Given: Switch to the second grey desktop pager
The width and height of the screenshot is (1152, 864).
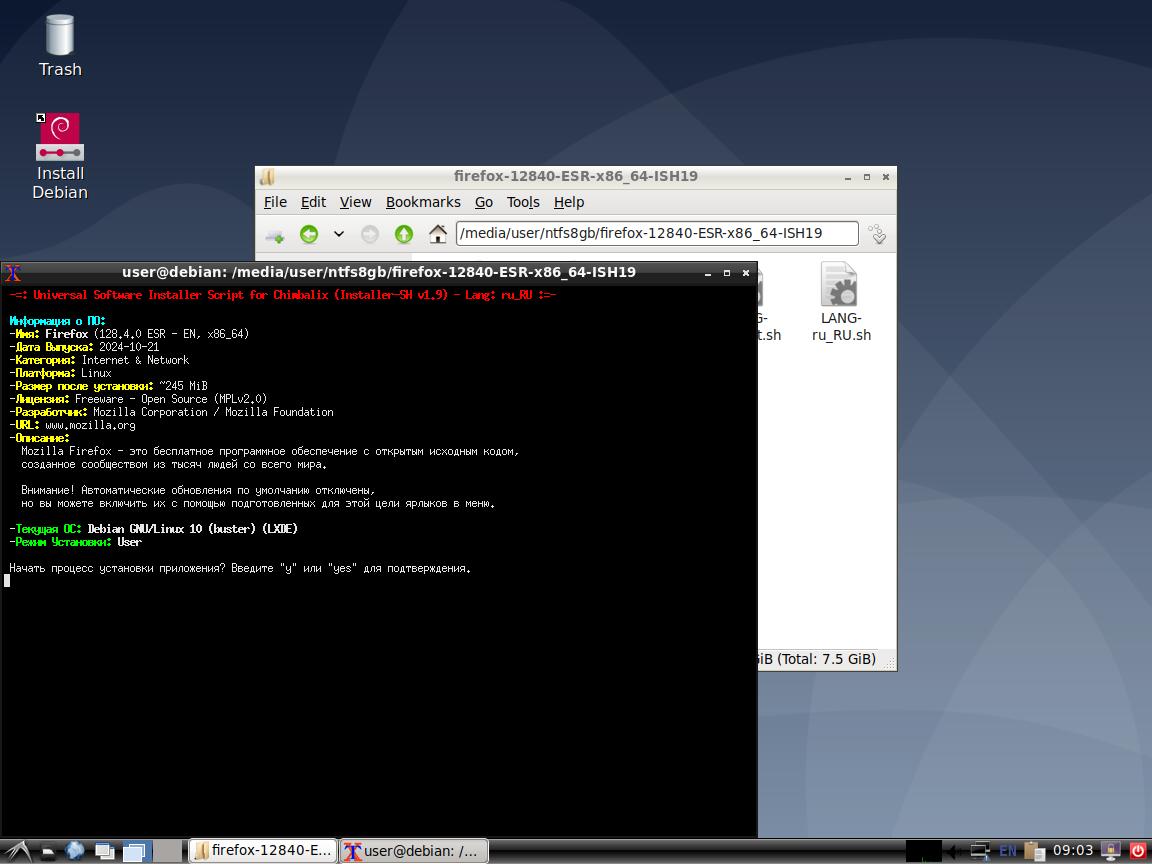Looking at the screenshot, I should [x=168, y=852].
